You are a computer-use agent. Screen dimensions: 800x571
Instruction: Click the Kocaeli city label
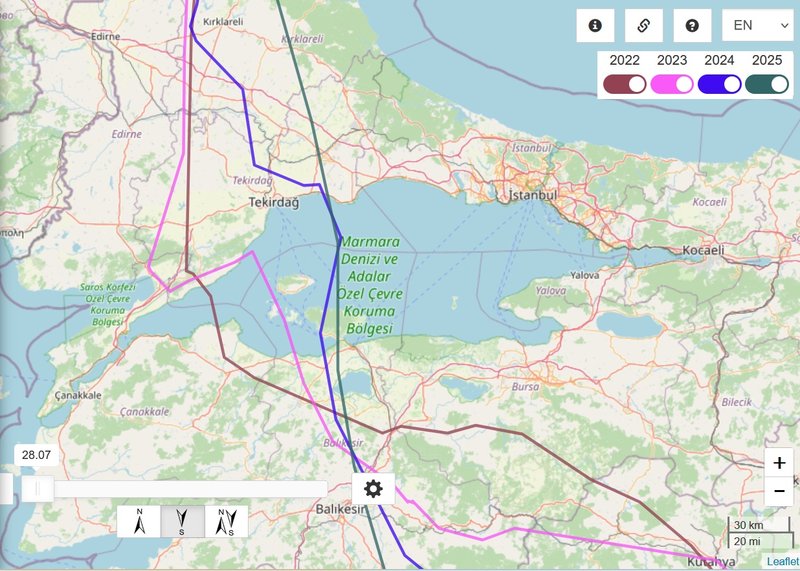click(x=704, y=250)
